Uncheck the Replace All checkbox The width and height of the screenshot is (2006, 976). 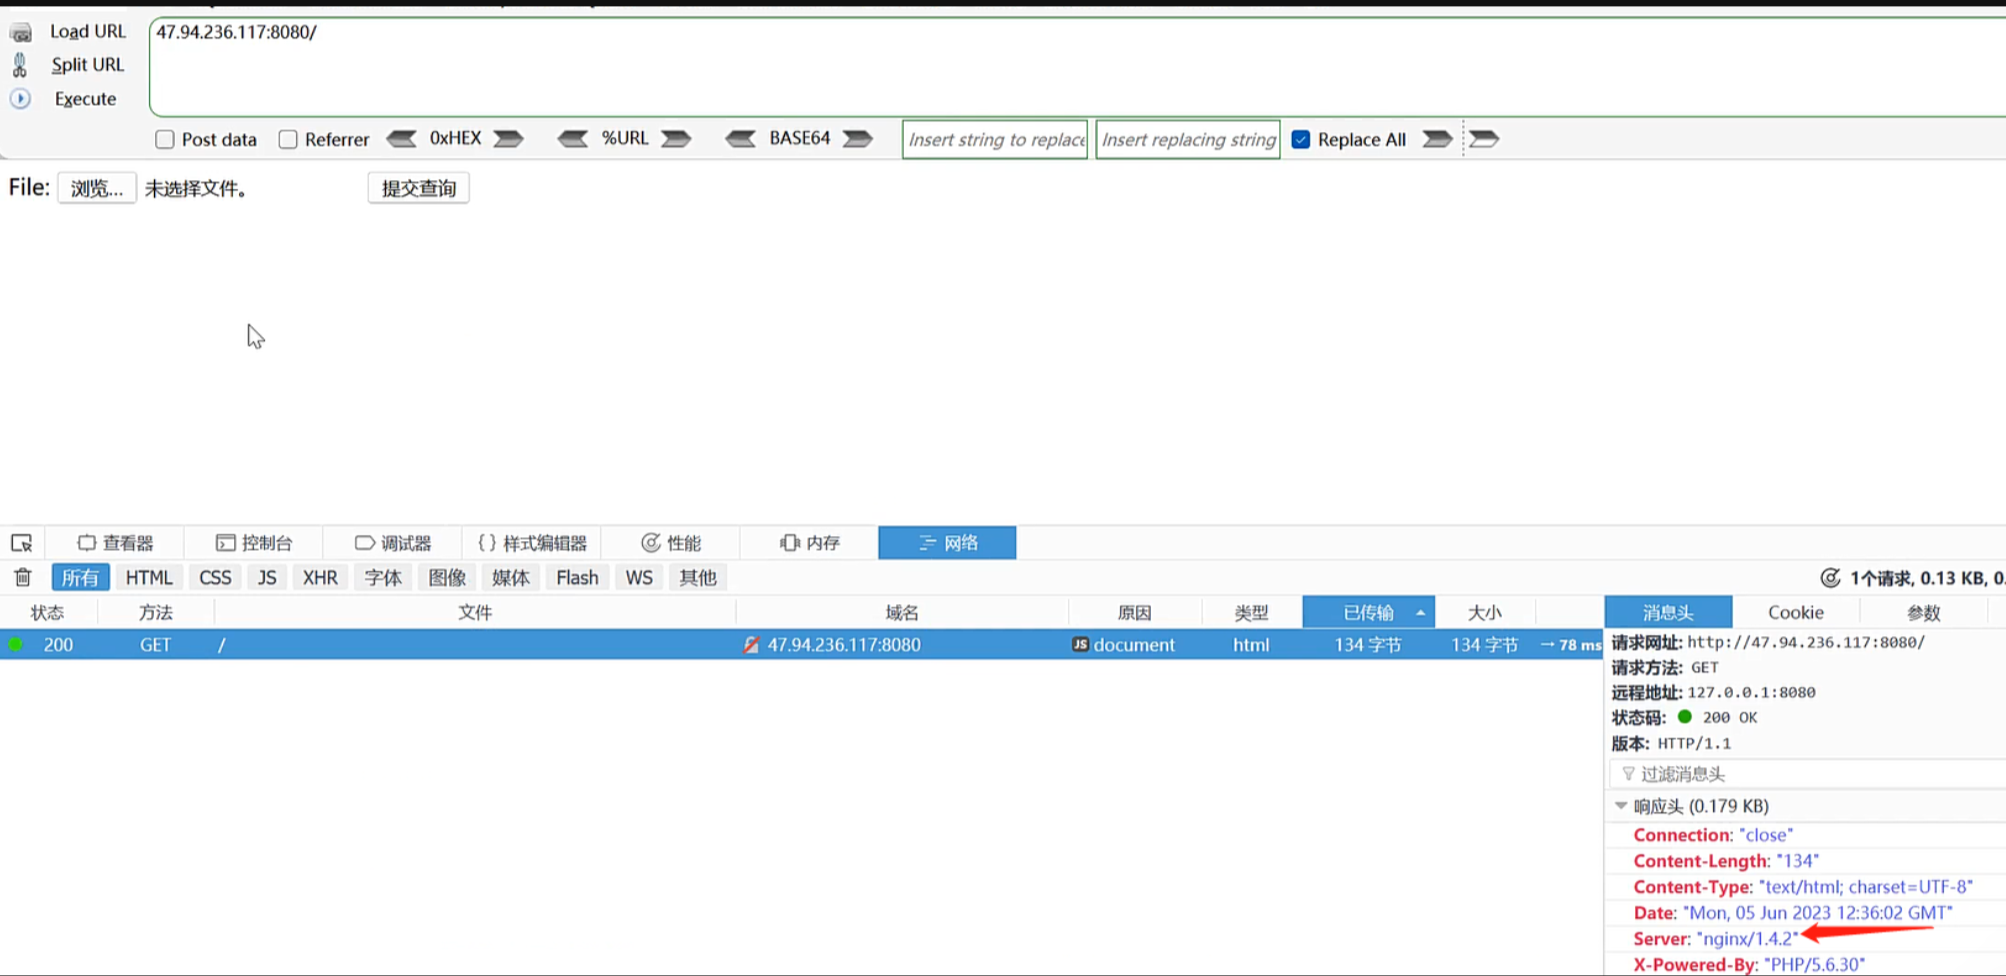coord(1301,140)
